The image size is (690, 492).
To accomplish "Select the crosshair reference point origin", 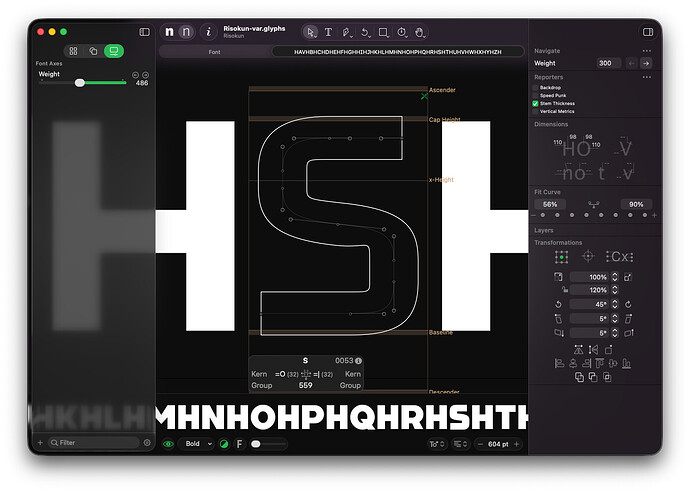I will tap(588, 256).
